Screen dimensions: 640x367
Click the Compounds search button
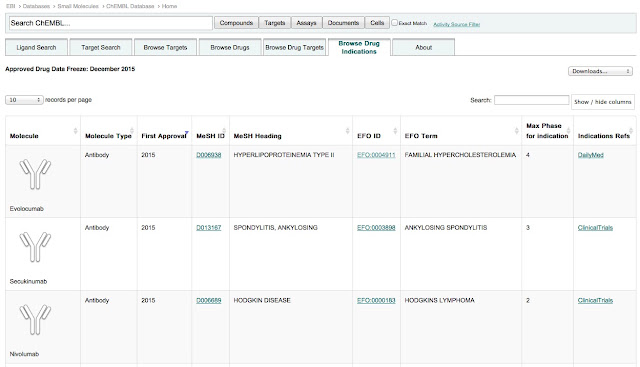coord(236,23)
